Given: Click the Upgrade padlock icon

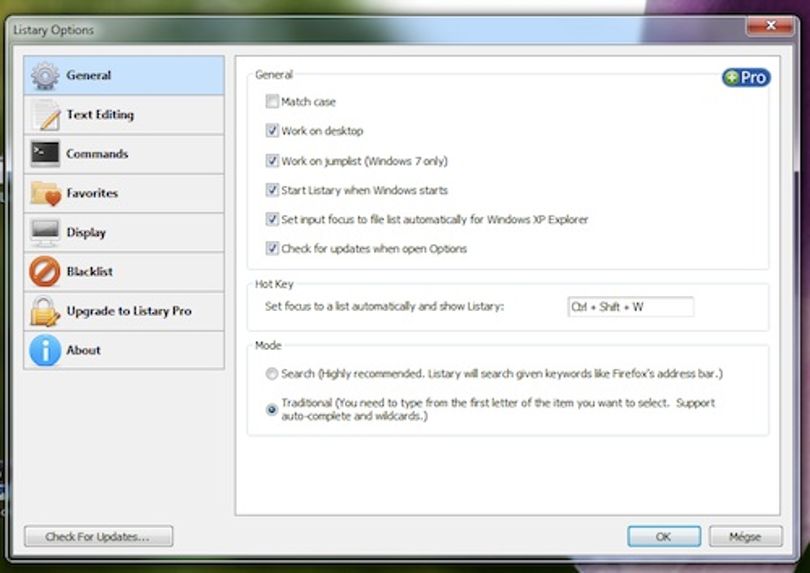Looking at the screenshot, I should pyautogui.click(x=45, y=311).
